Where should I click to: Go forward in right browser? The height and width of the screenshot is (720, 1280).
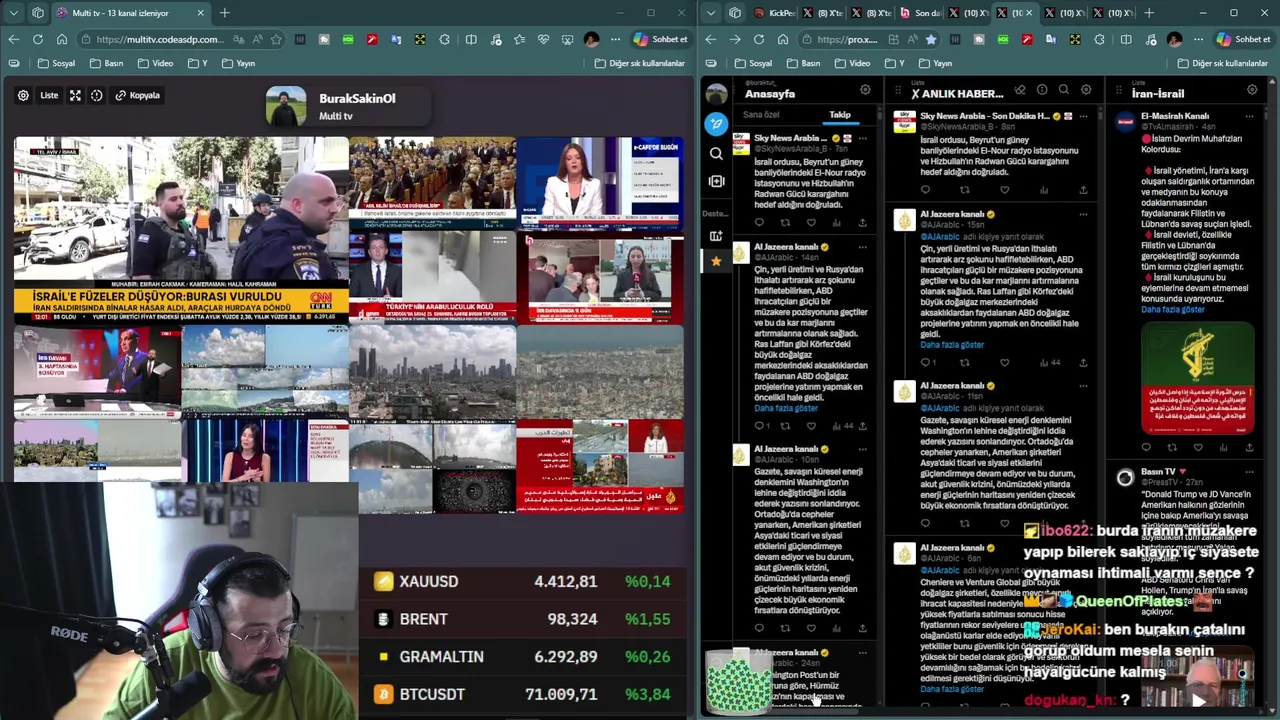(x=735, y=39)
